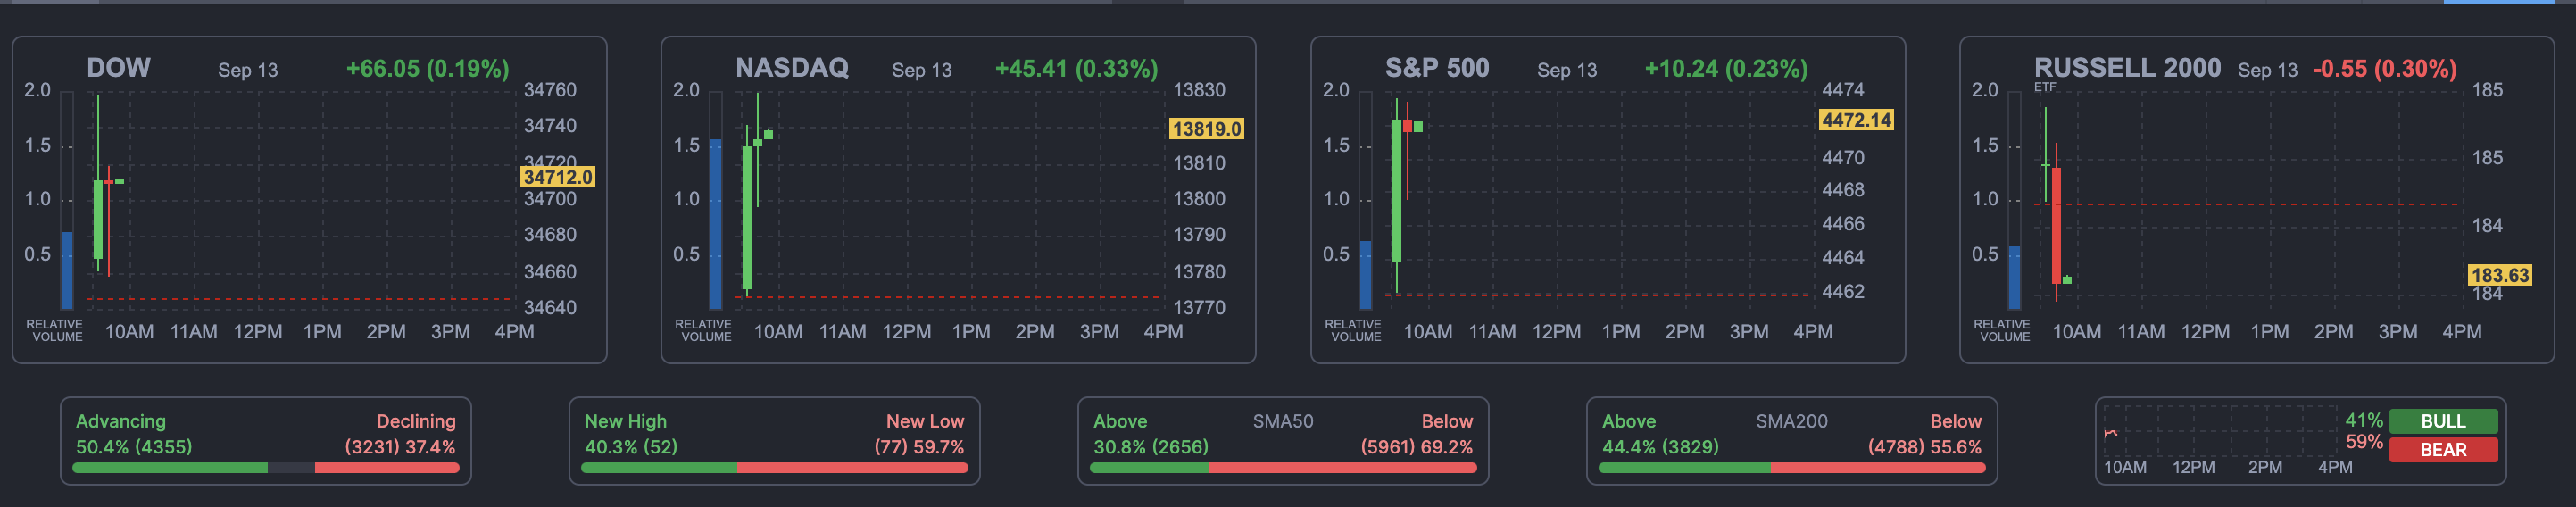Screen dimensions: 2576x507
Task: Click SMA200 Above 44.4% (3829) value
Action: click(x=1660, y=447)
